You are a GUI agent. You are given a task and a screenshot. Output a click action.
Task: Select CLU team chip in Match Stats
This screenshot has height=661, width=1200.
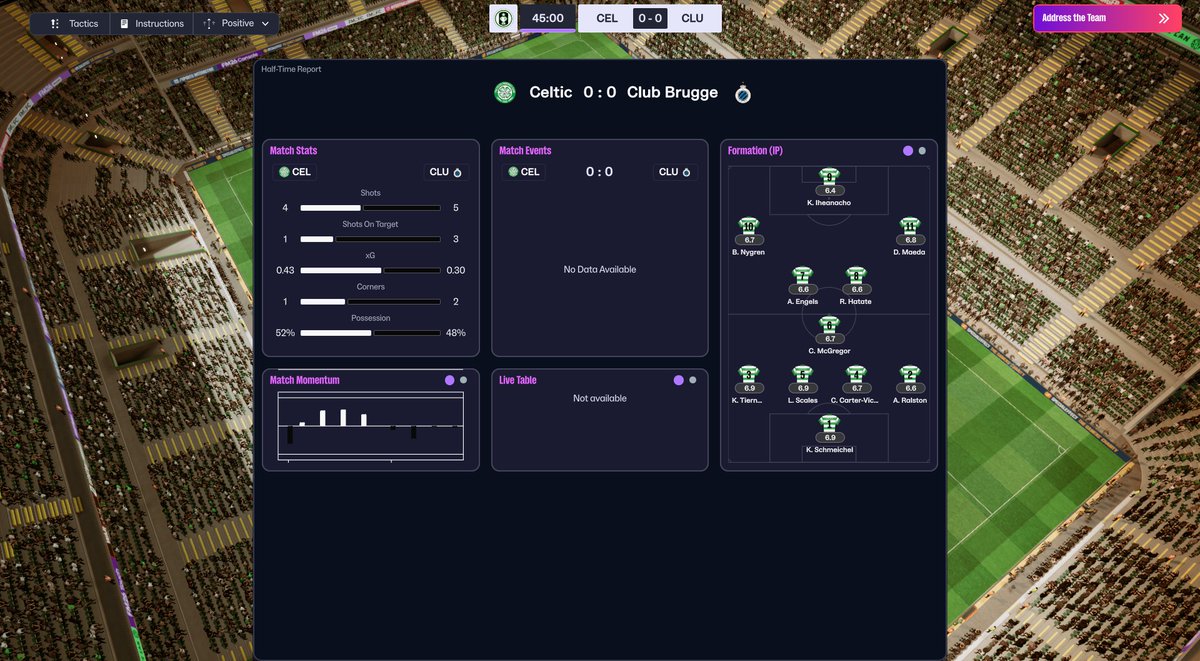(446, 172)
